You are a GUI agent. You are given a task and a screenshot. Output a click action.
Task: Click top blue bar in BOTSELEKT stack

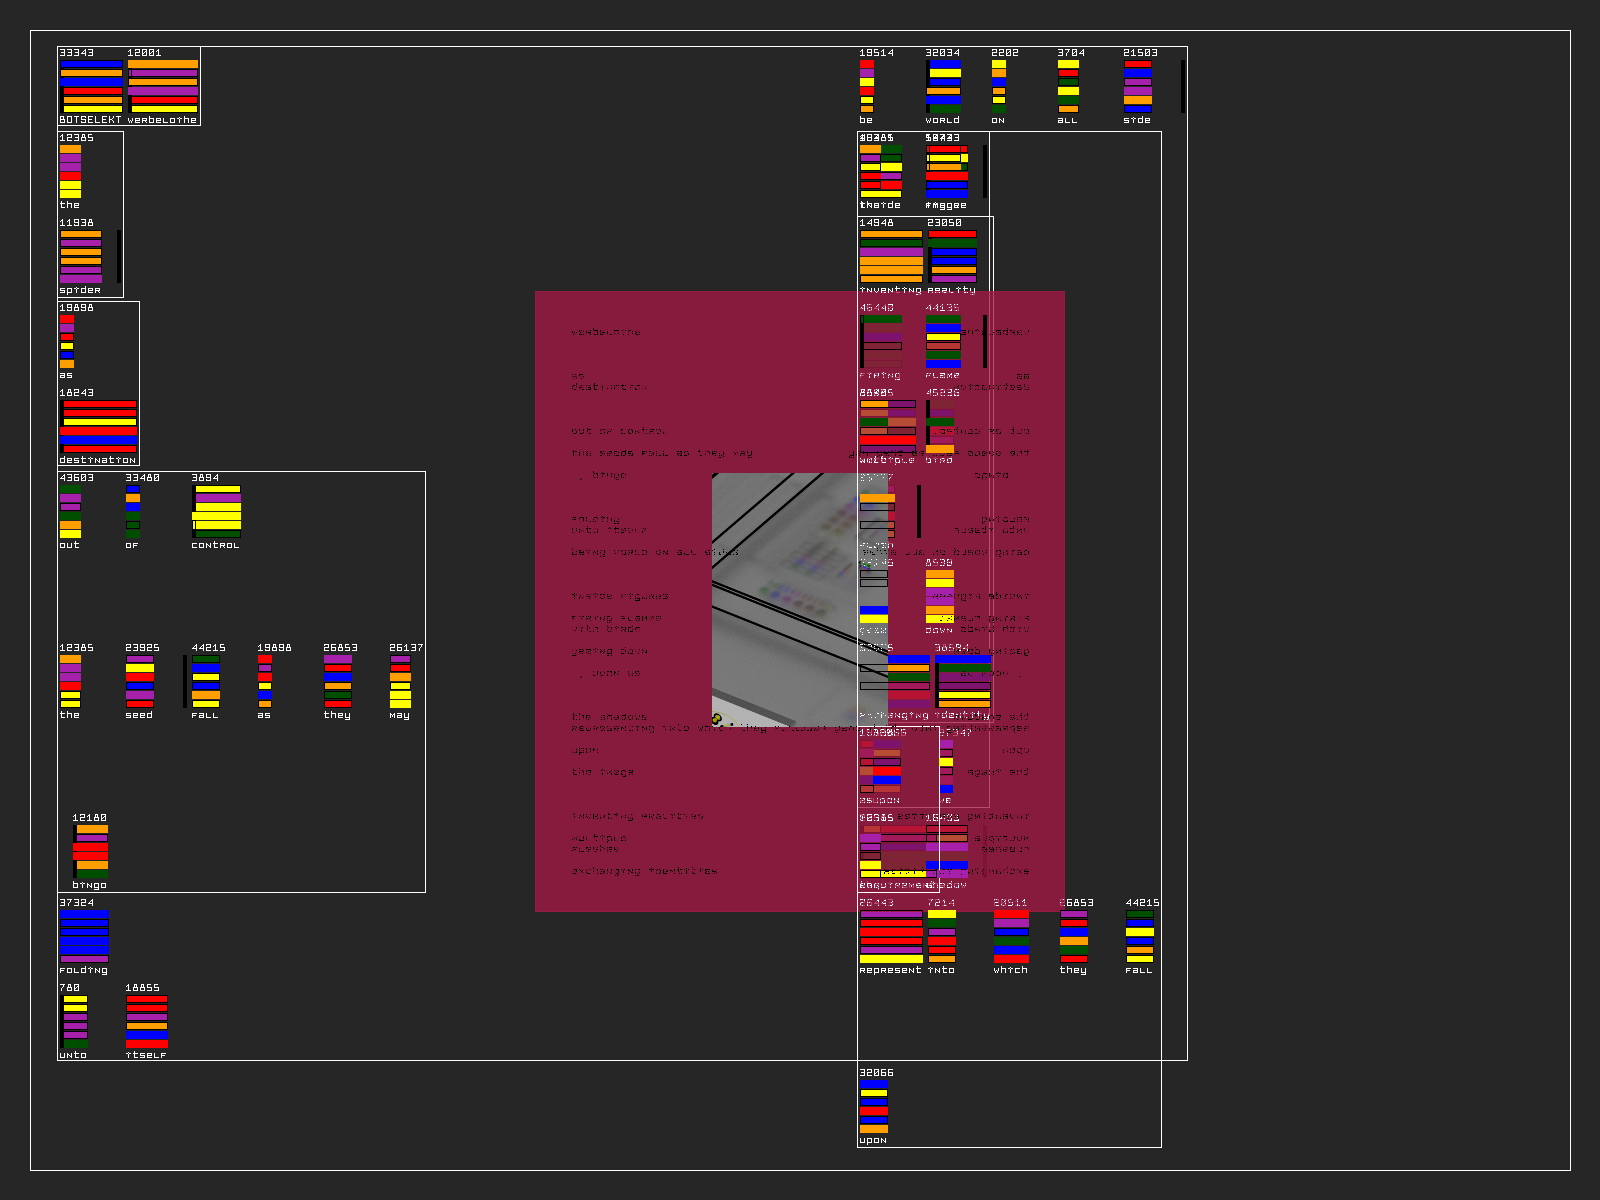tap(91, 64)
